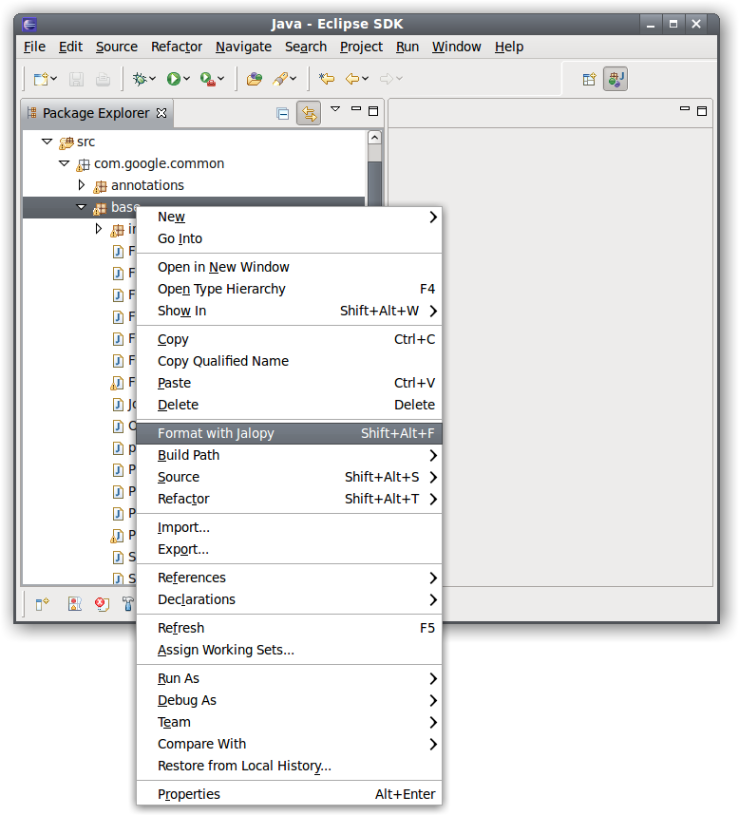Open the Show In submenu
The height and width of the screenshot is (815, 739).
(289, 311)
